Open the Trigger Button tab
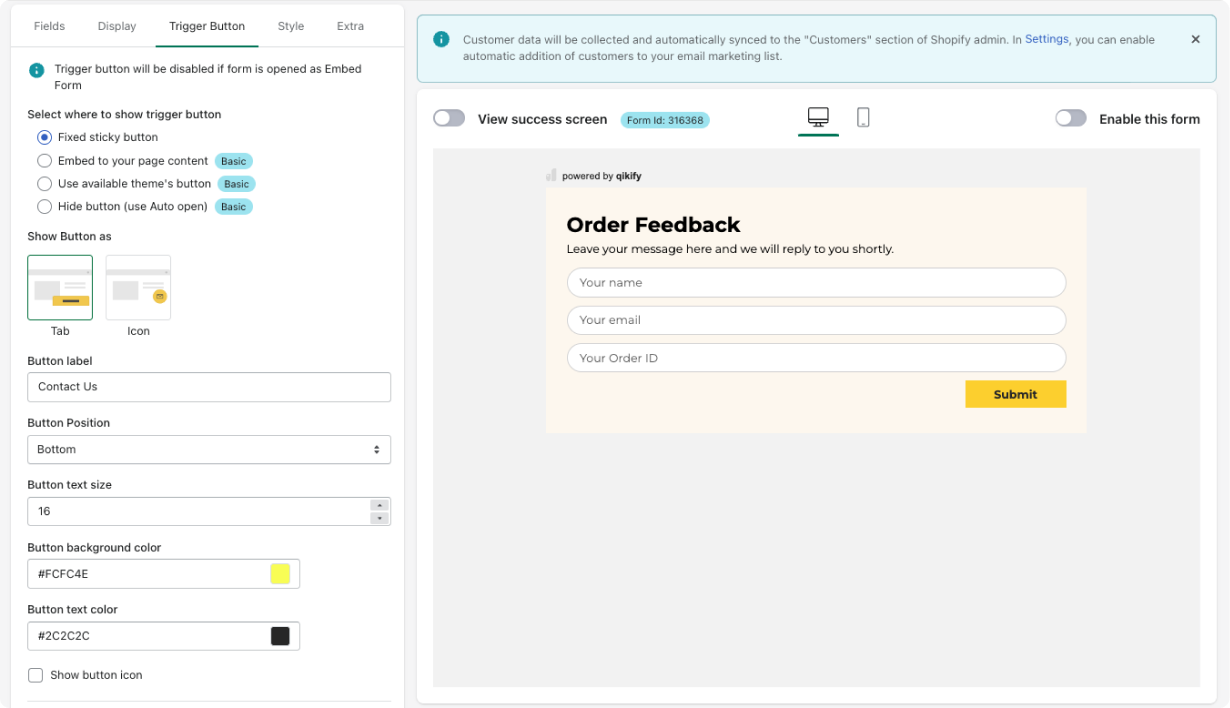Image resolution: width=1230 pixels, height=708 pixels. [x=207, y=26]
